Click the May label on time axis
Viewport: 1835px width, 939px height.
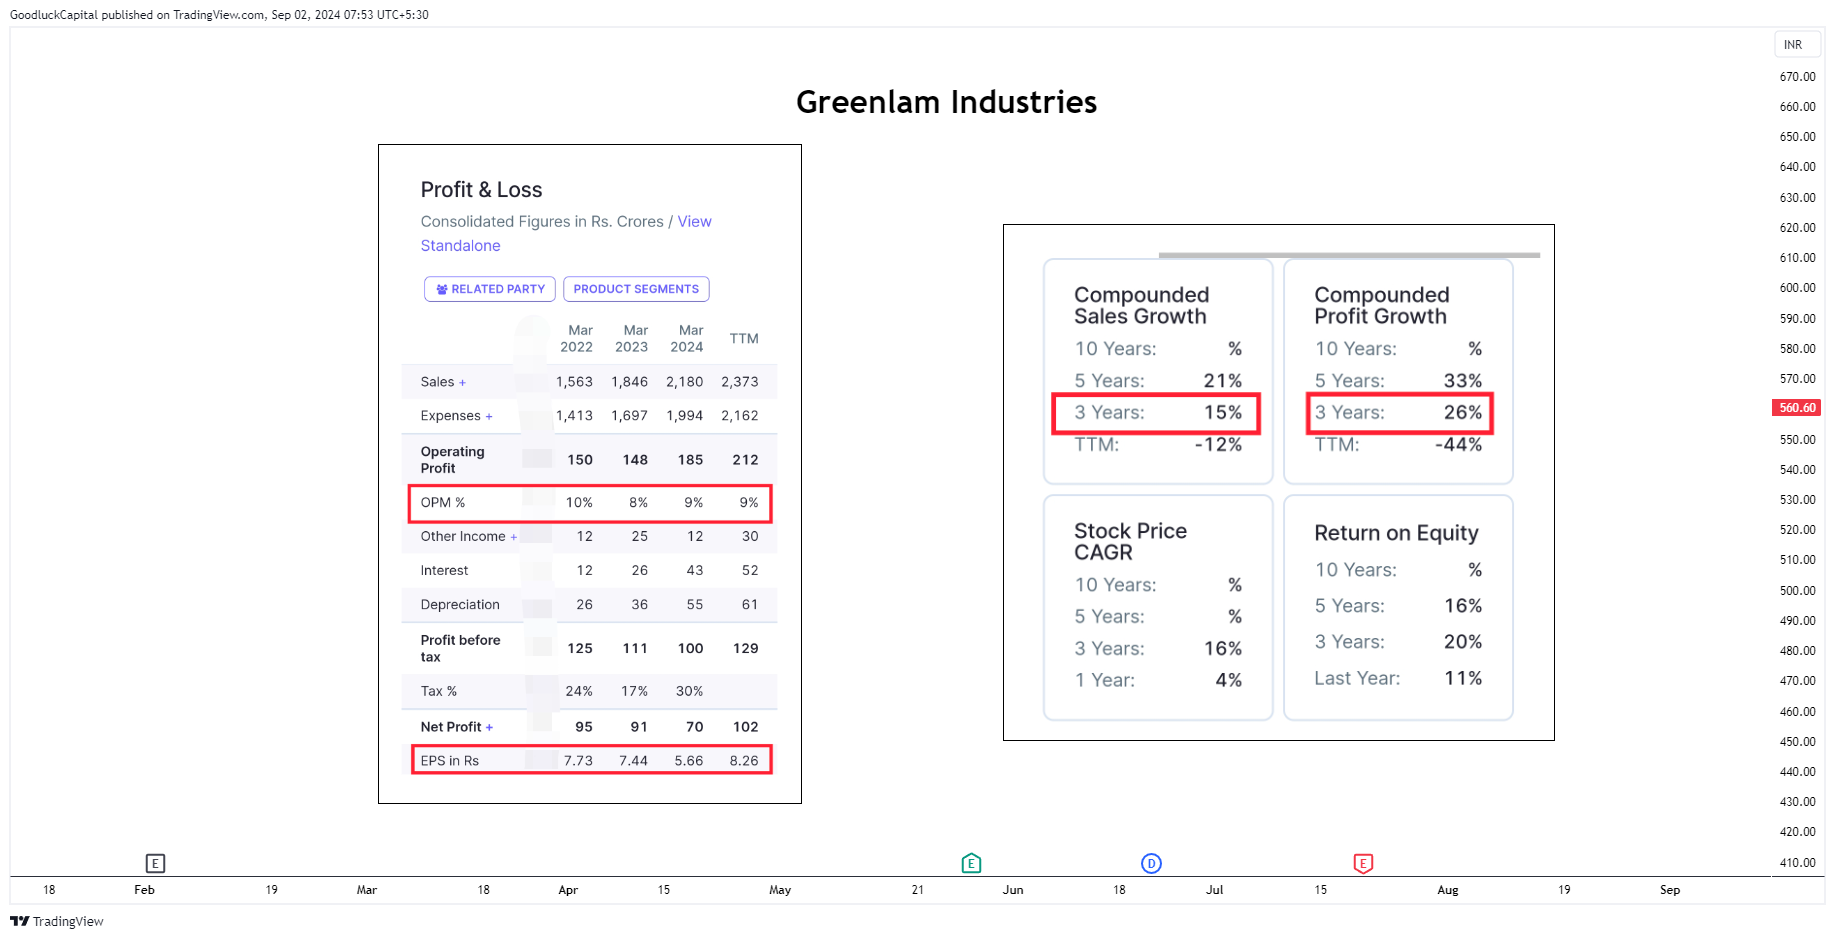click(780, 890)
